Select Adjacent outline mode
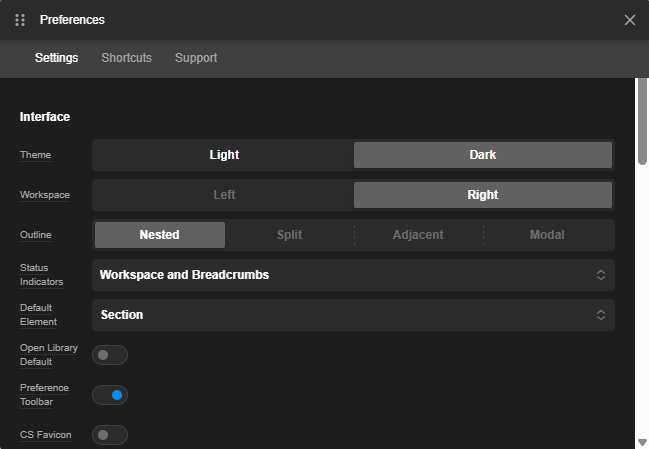The width and height of the screenshot is (649, 449). (x=418, y=235)
